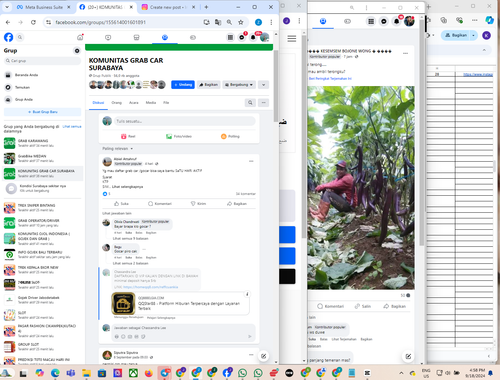Click the reload button in Chrome
The image size is (500, 380).
[33, 22]
